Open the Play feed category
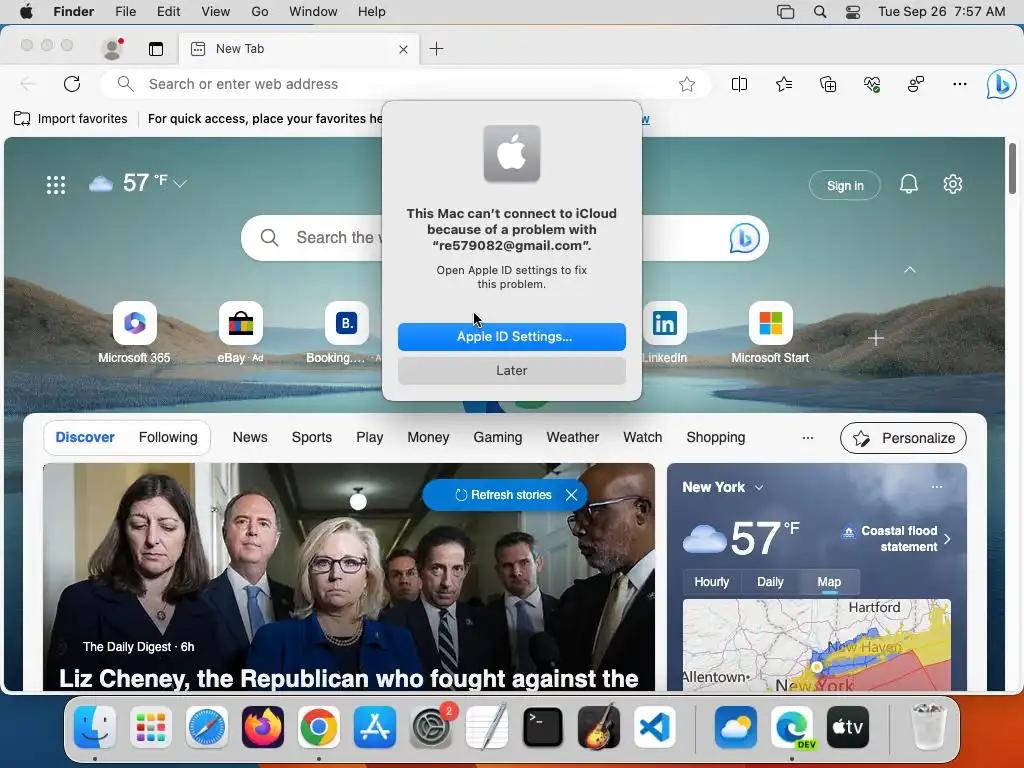The image size is (1024, 768). tap(370, 438)
